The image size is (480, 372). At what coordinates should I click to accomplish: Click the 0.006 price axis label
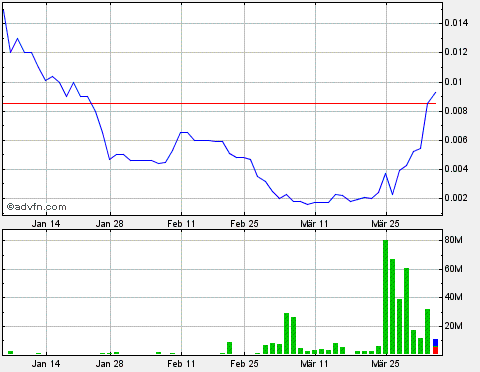(x=456, y=140)
